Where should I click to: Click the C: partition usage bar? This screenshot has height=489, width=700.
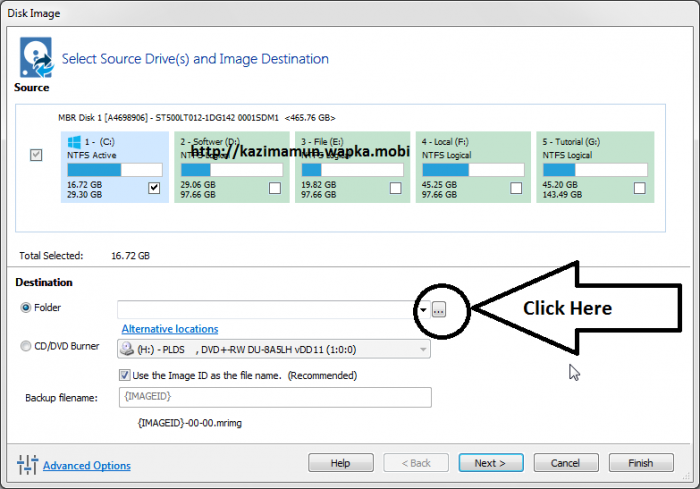115,170
